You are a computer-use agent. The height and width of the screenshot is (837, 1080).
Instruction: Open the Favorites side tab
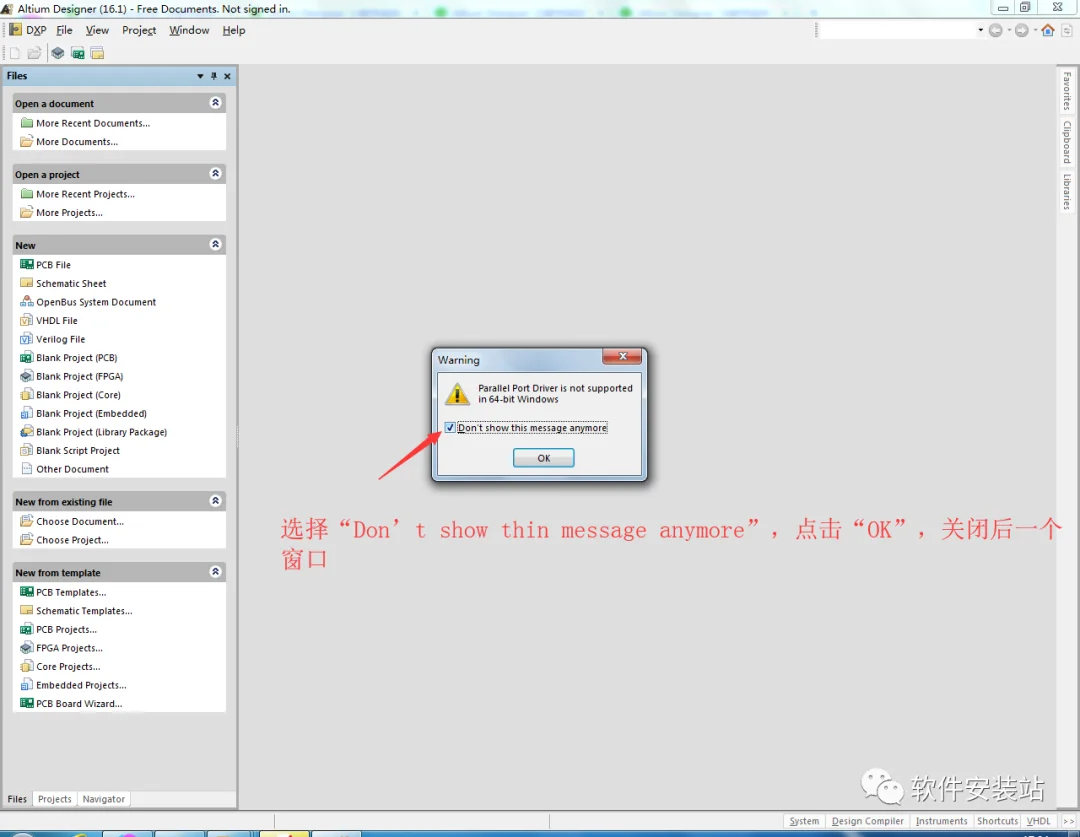(1066, 91)
